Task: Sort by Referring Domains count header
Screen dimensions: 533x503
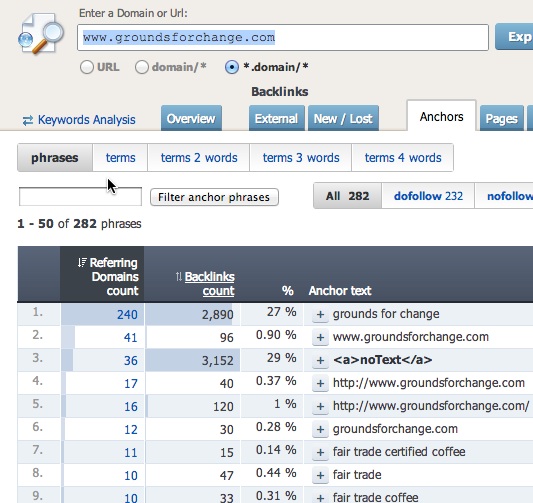Action: (114, 277)
